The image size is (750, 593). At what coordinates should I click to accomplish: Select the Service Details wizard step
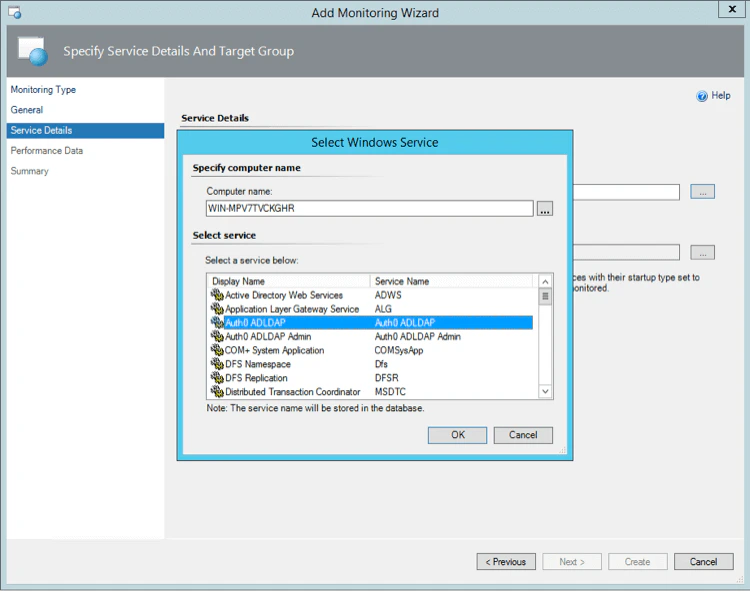[x=85, y=131]
